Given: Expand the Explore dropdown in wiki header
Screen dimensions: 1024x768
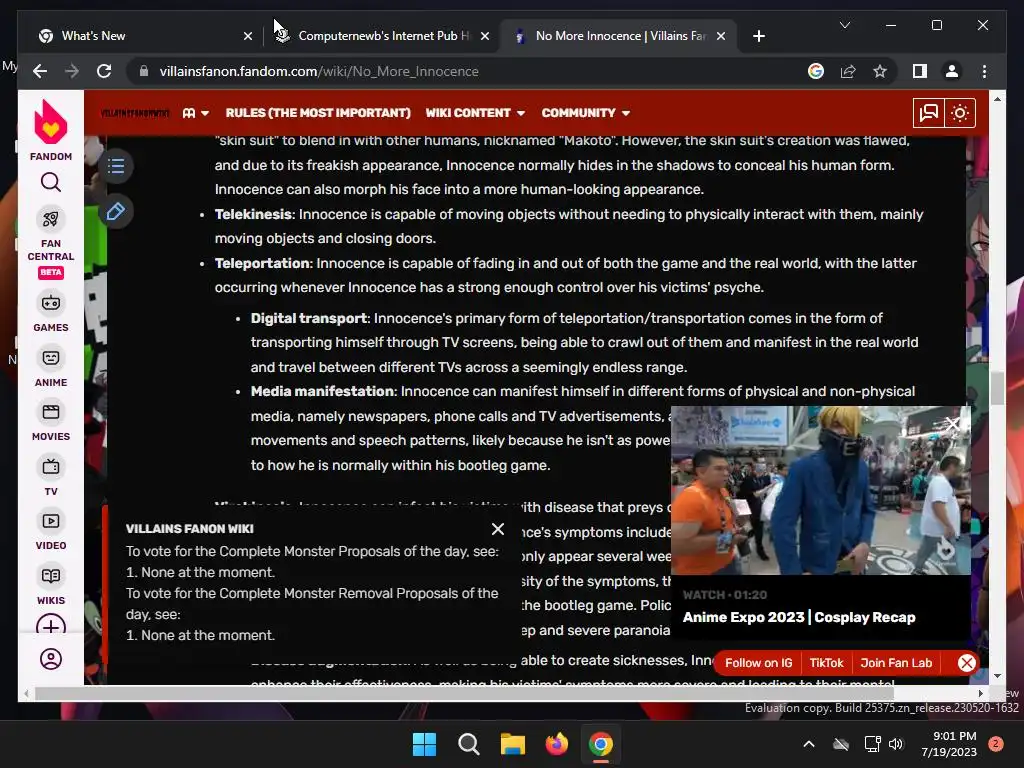Looking at the screenshot, I should 196,113.
